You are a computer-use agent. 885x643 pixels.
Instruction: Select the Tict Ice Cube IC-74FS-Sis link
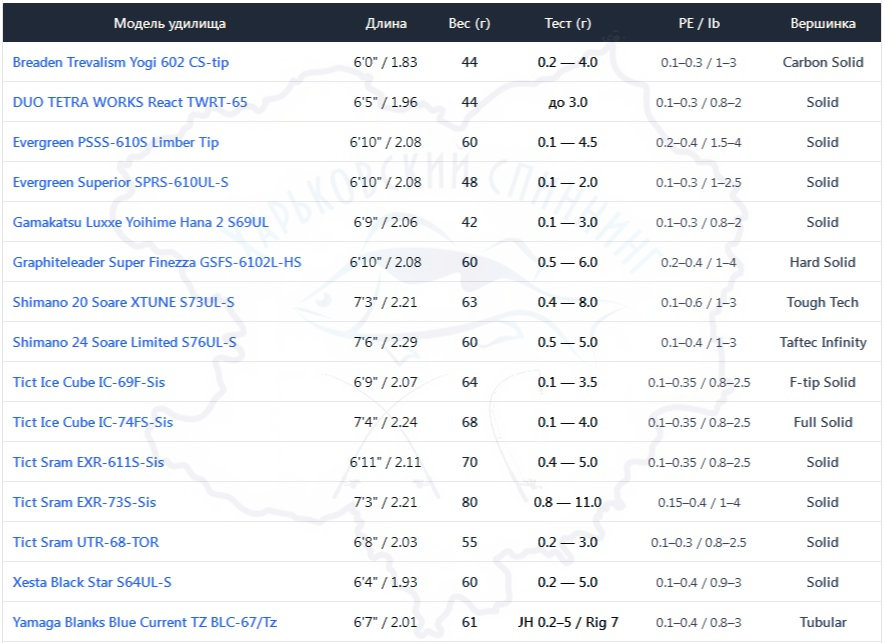tap(92, 422)
